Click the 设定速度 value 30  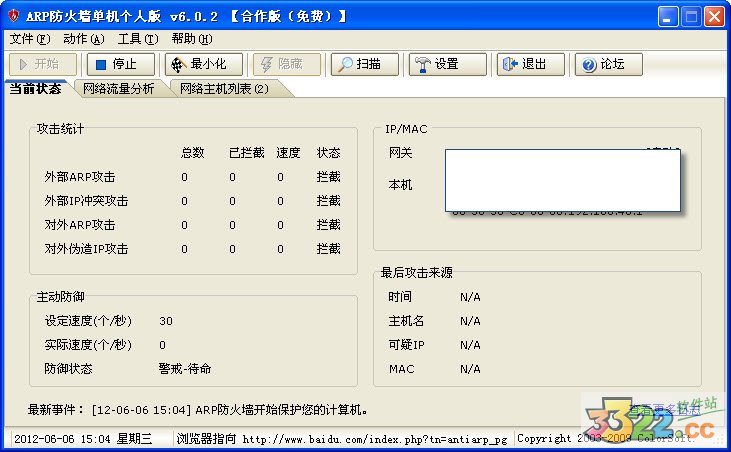click(x=166, y=321)
